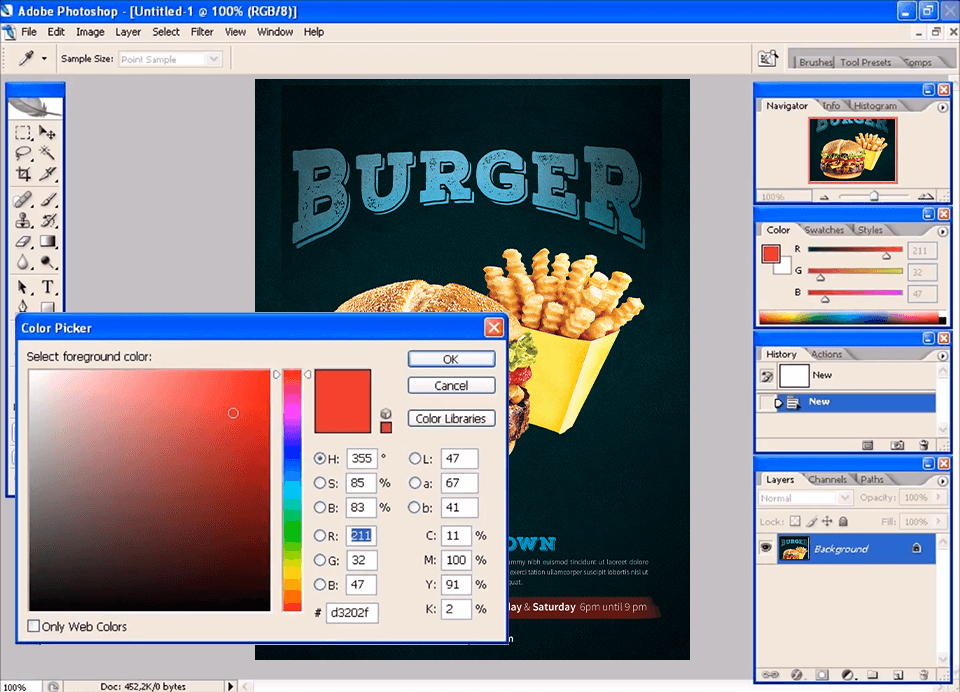
Task: Switch to the Swatches tab
Action: click(824, 230)
